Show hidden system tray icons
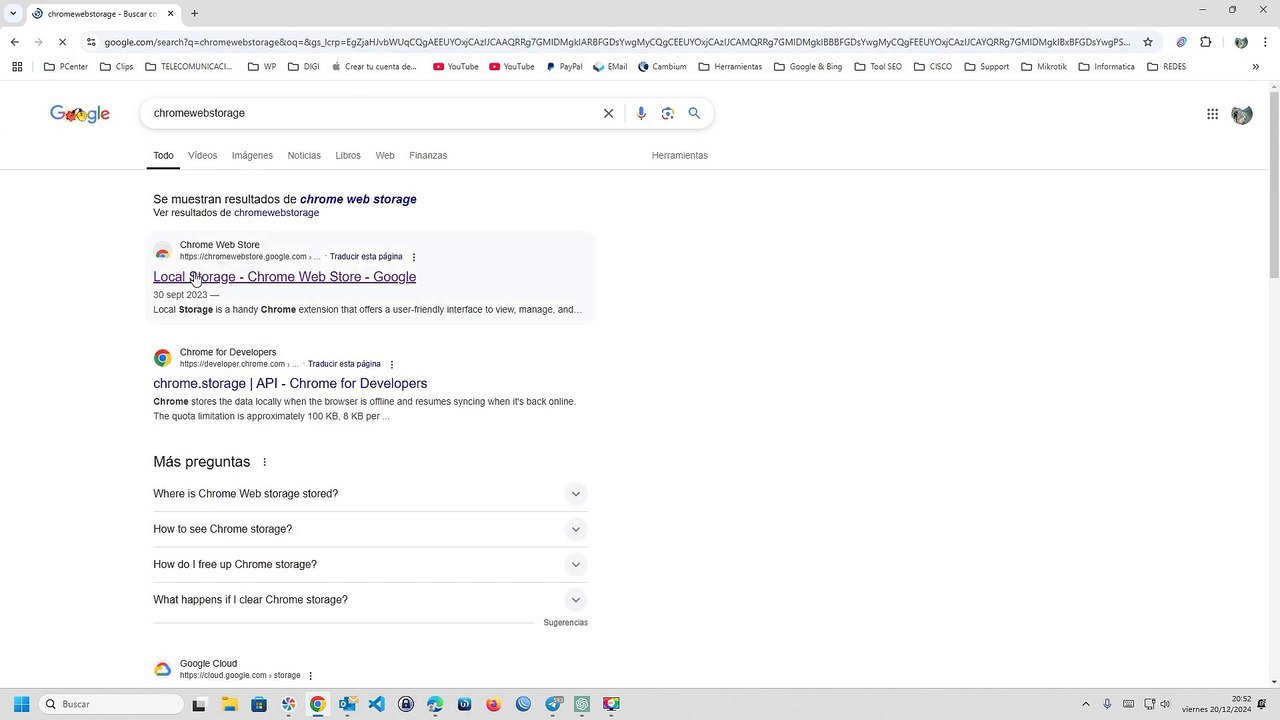The image size is (1280, 720). click(1086, 704)
